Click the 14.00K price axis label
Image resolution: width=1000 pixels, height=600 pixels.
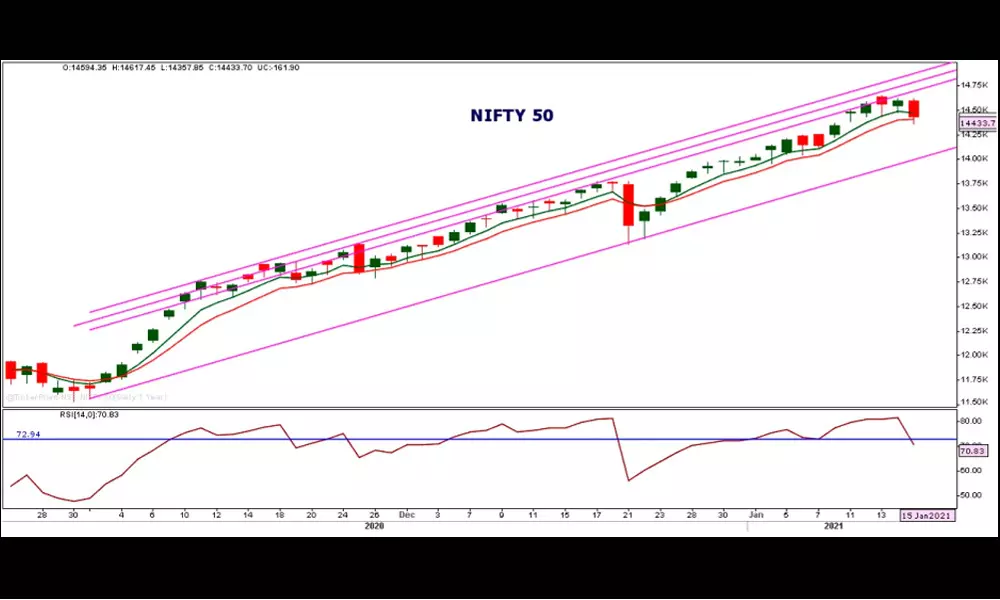(976, 159)
